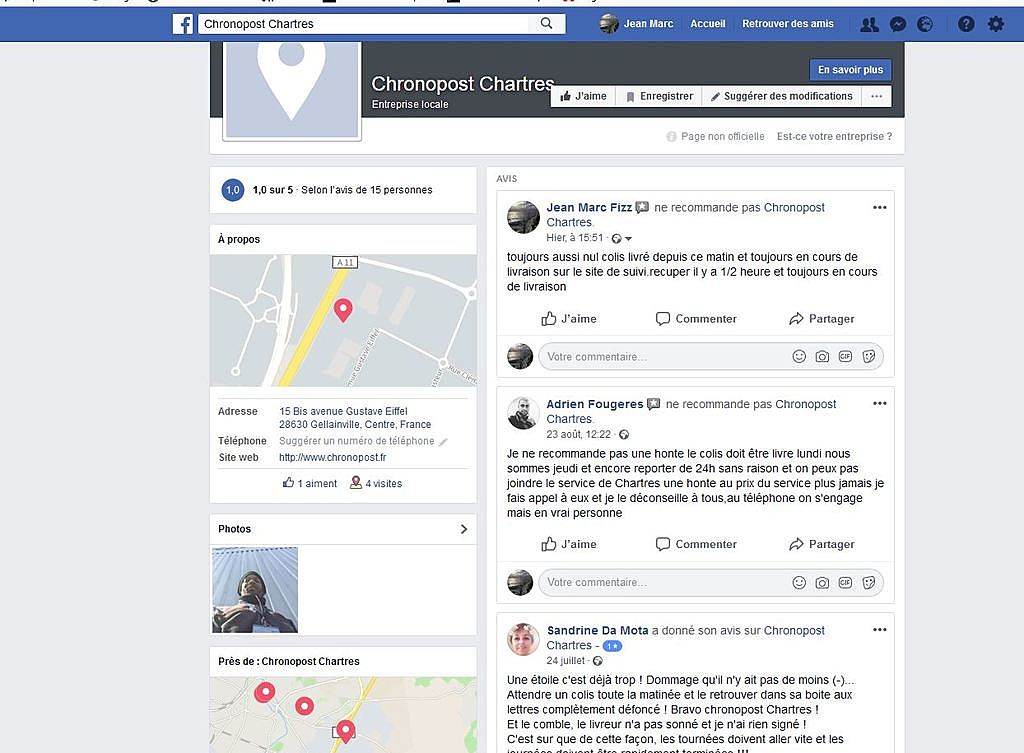
Task: Like Jean Marc Fizz's review
Action: tap(569, 319)
